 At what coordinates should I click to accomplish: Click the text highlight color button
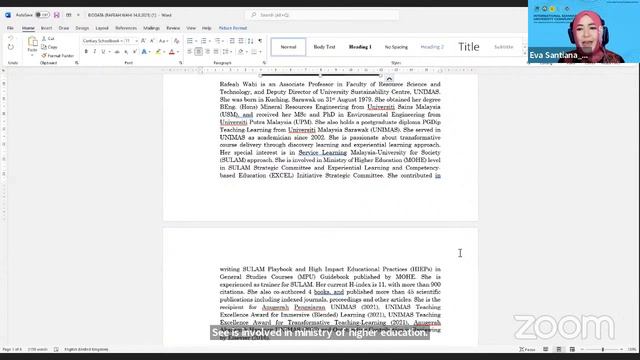[x=158, y=52]
